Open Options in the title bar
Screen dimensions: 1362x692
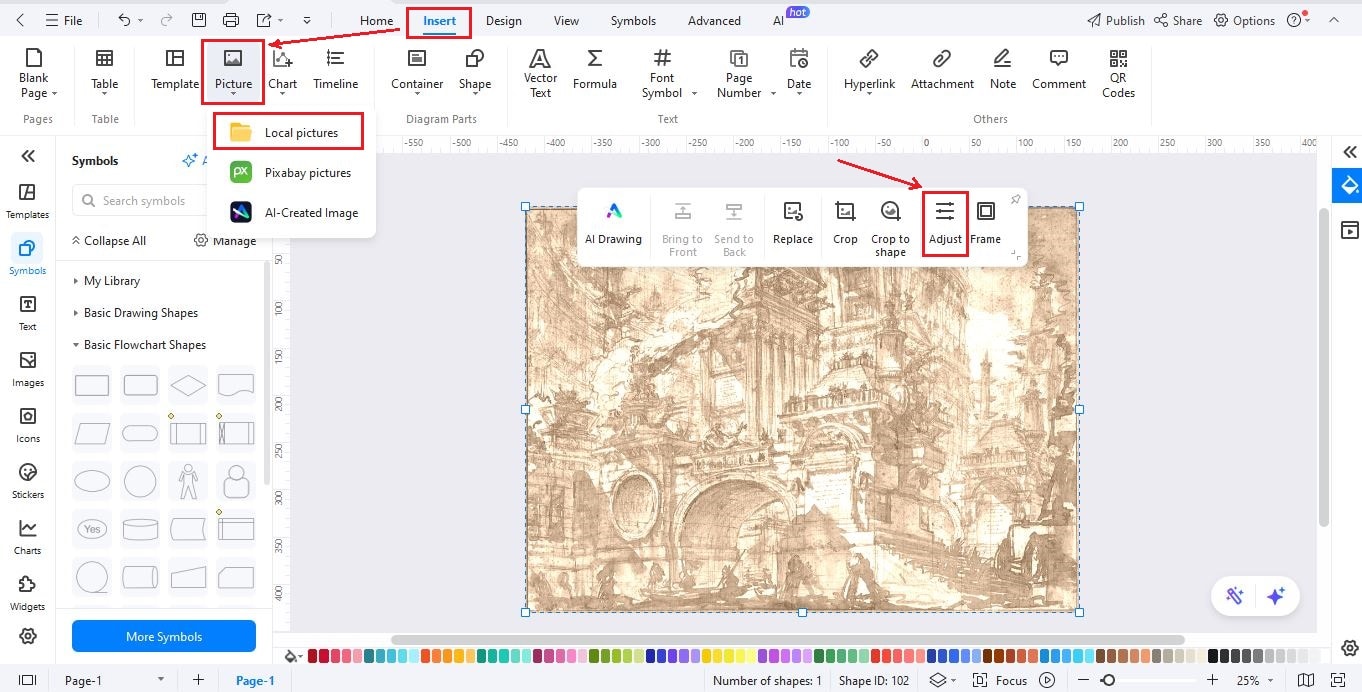coord(1245,20)
